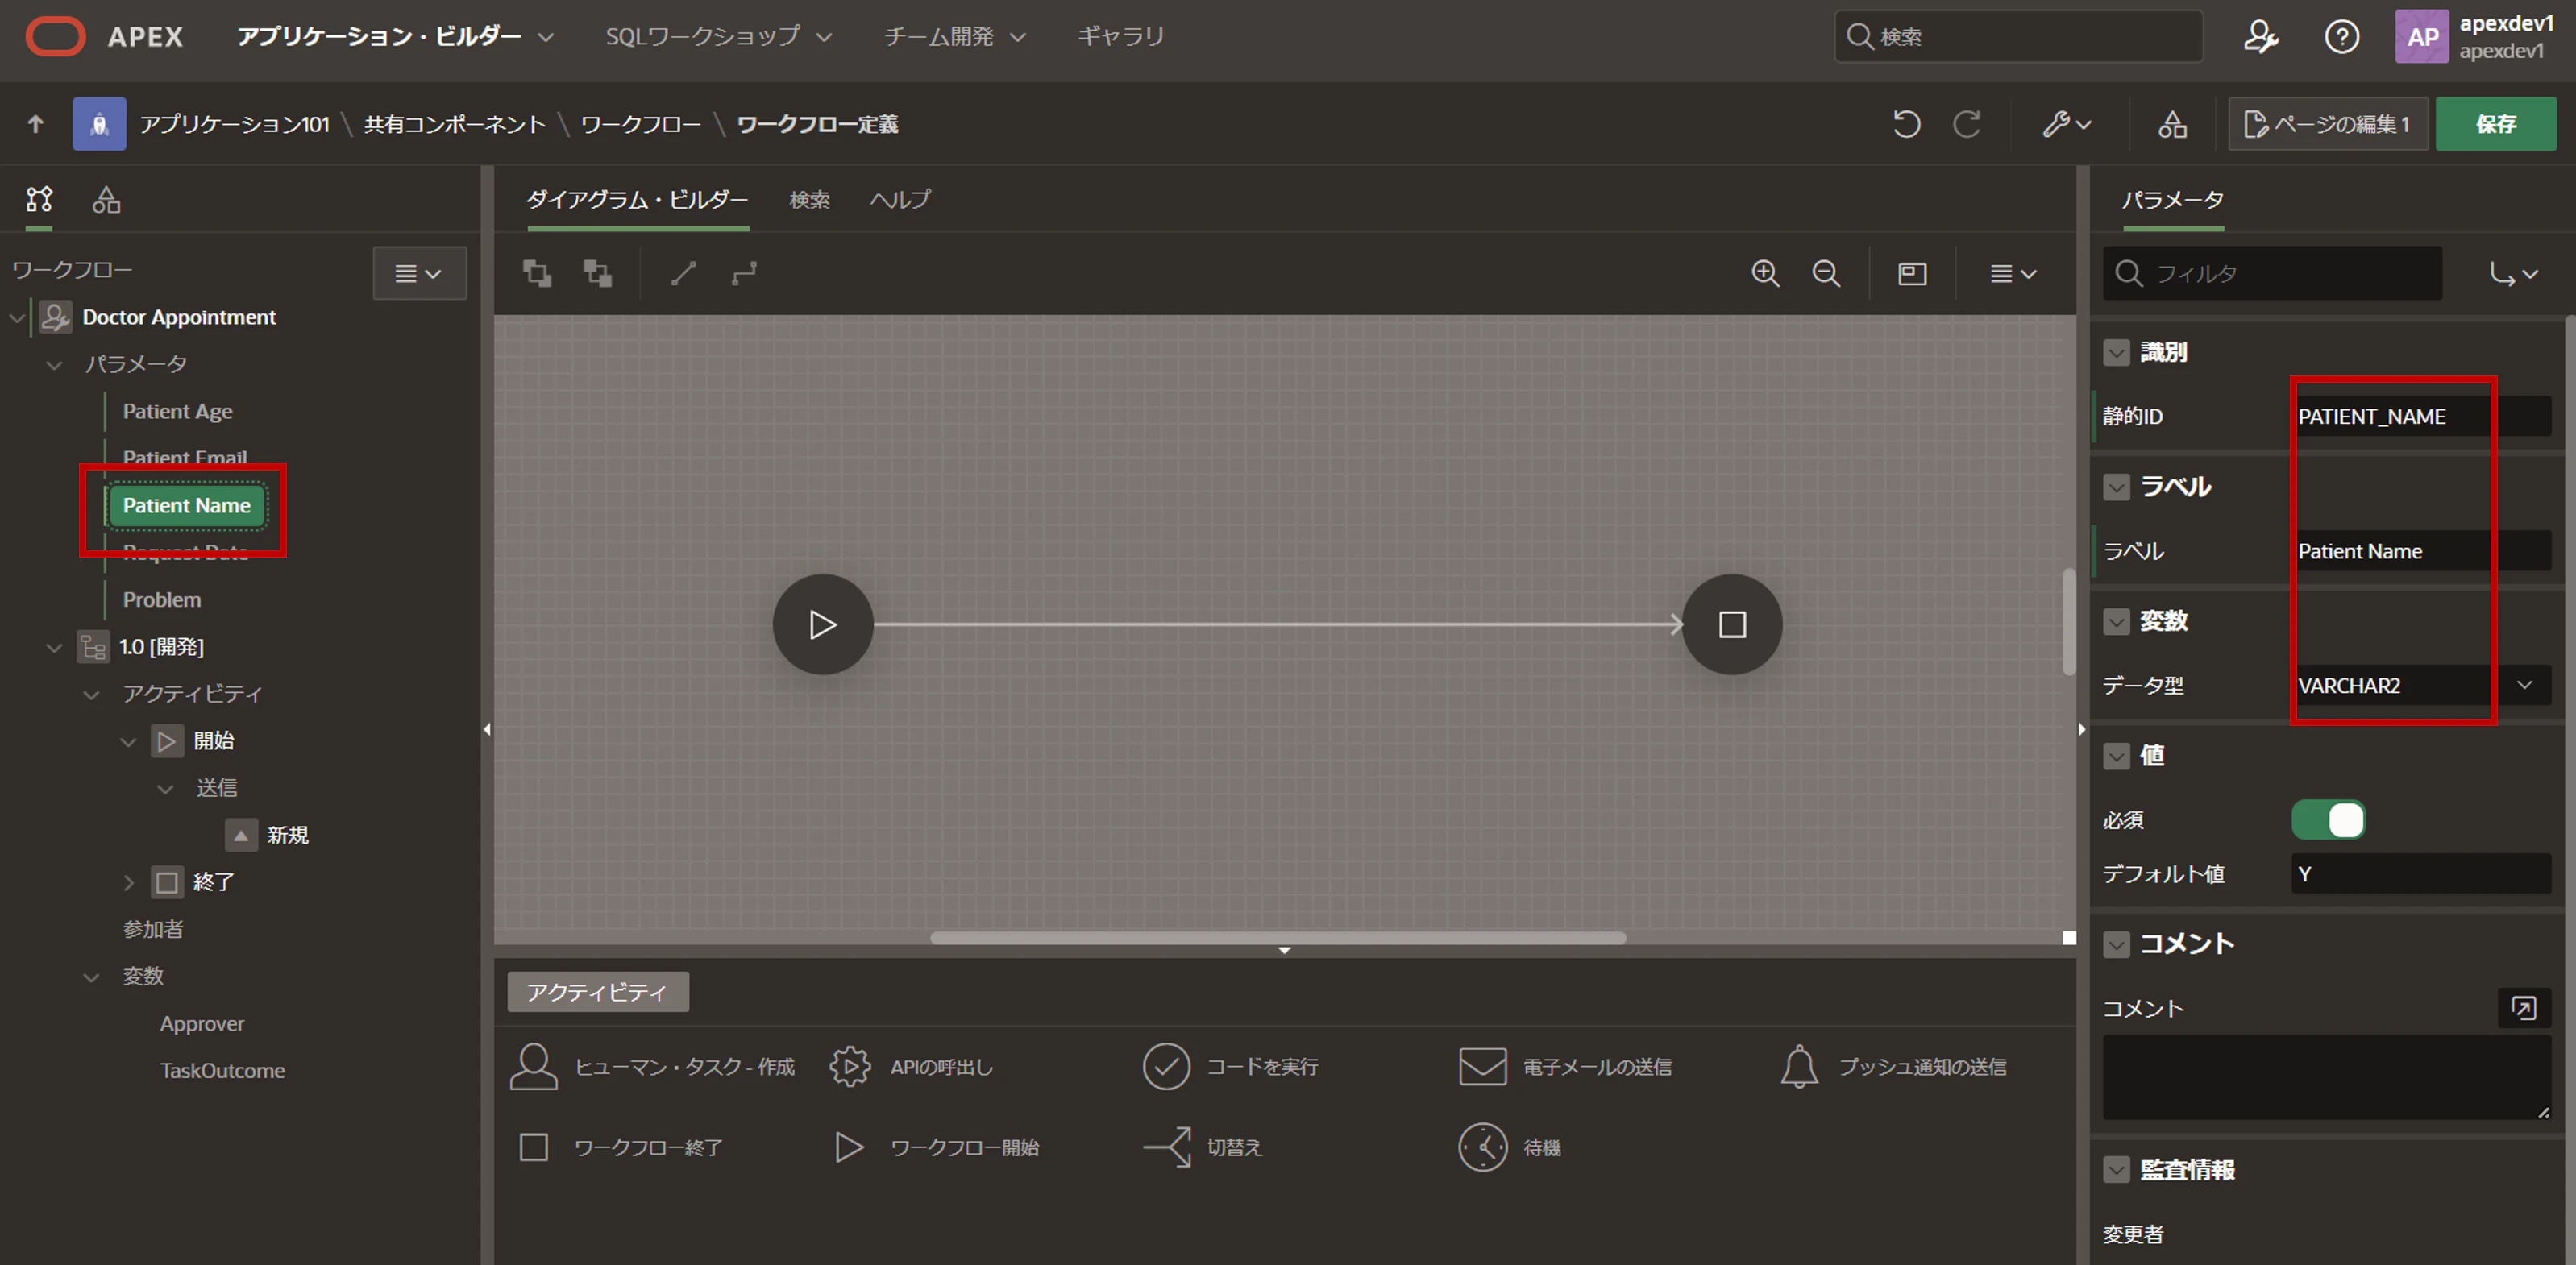Toggle the 必須 required switch
This screenshot has width=2576, height=1265.
(x=2328, y=820)
